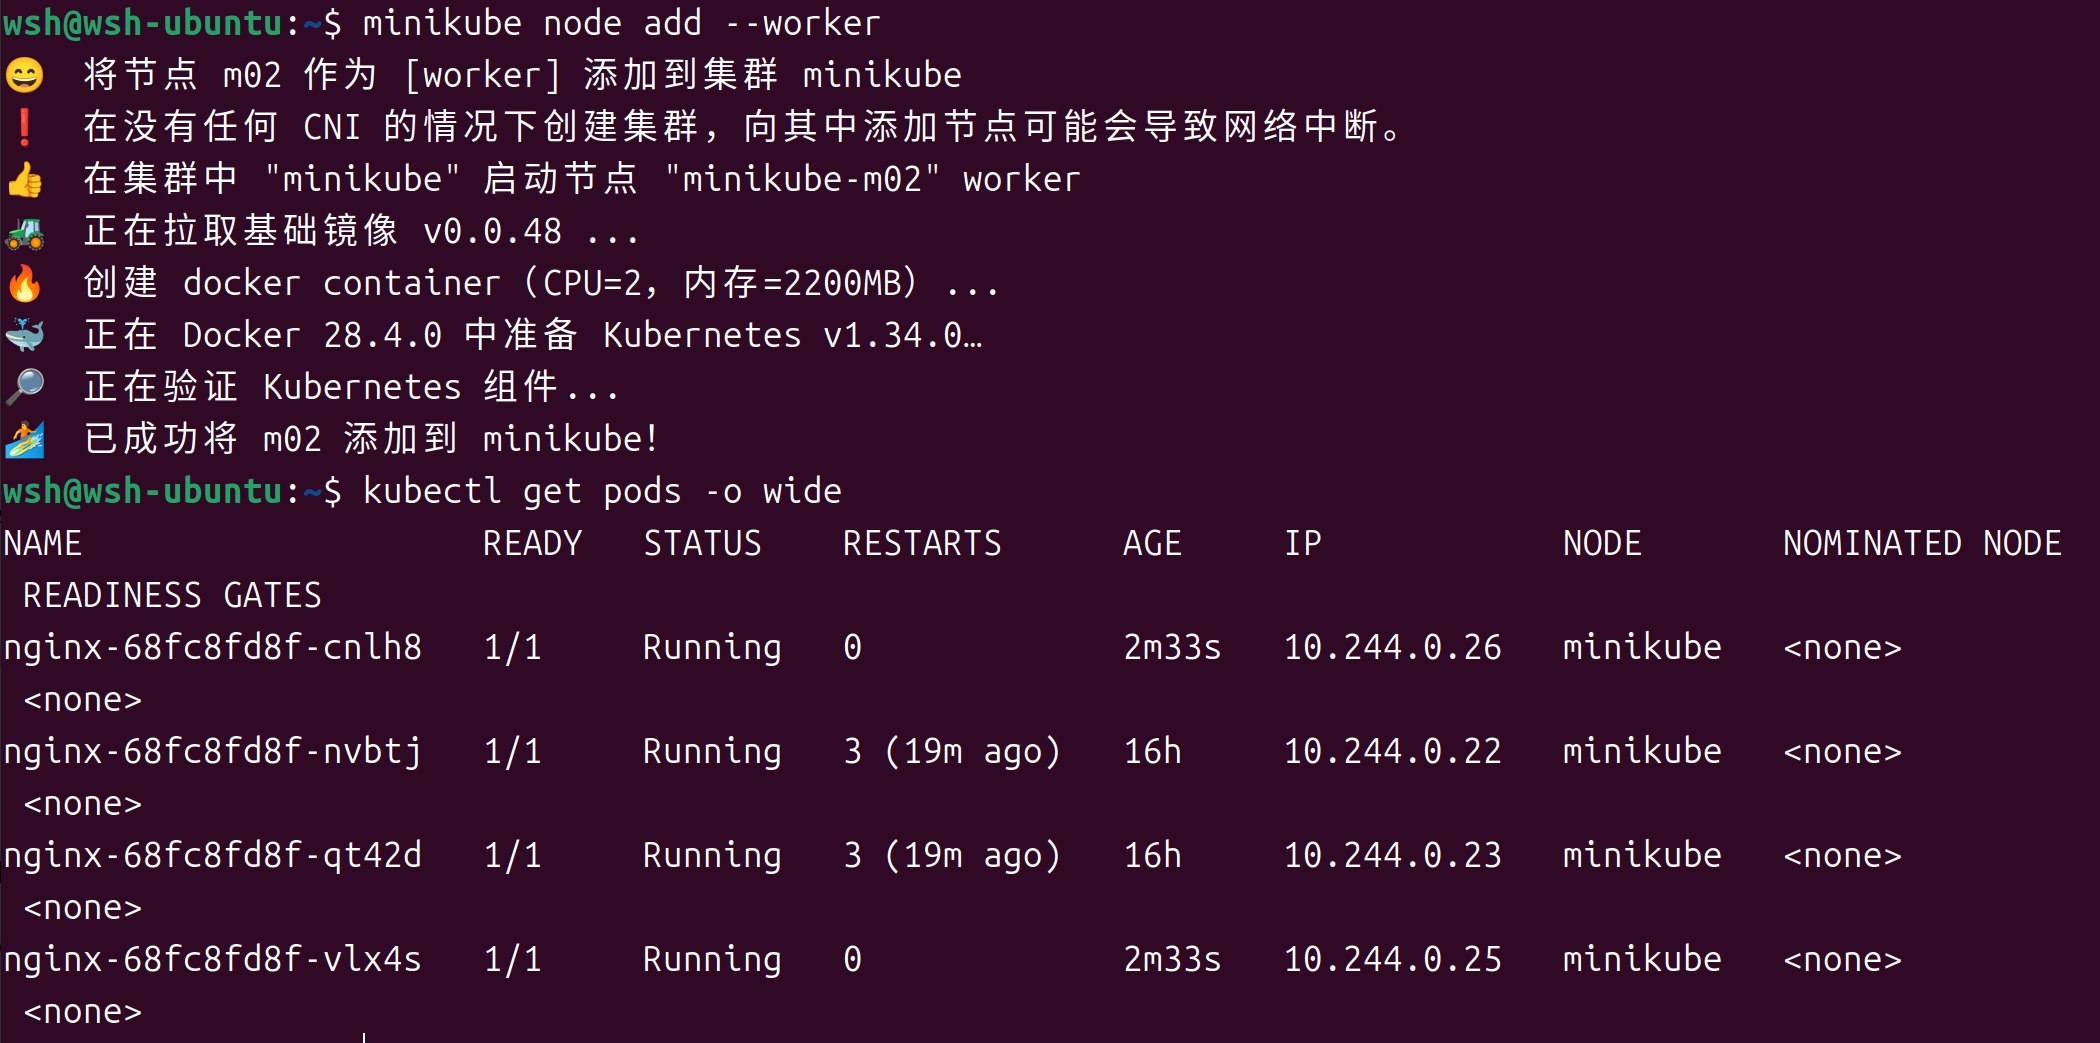2100x1043 pixels.
Task: Click the age '16h' in the qt42d row
Action: click(x=1152, y=855)
